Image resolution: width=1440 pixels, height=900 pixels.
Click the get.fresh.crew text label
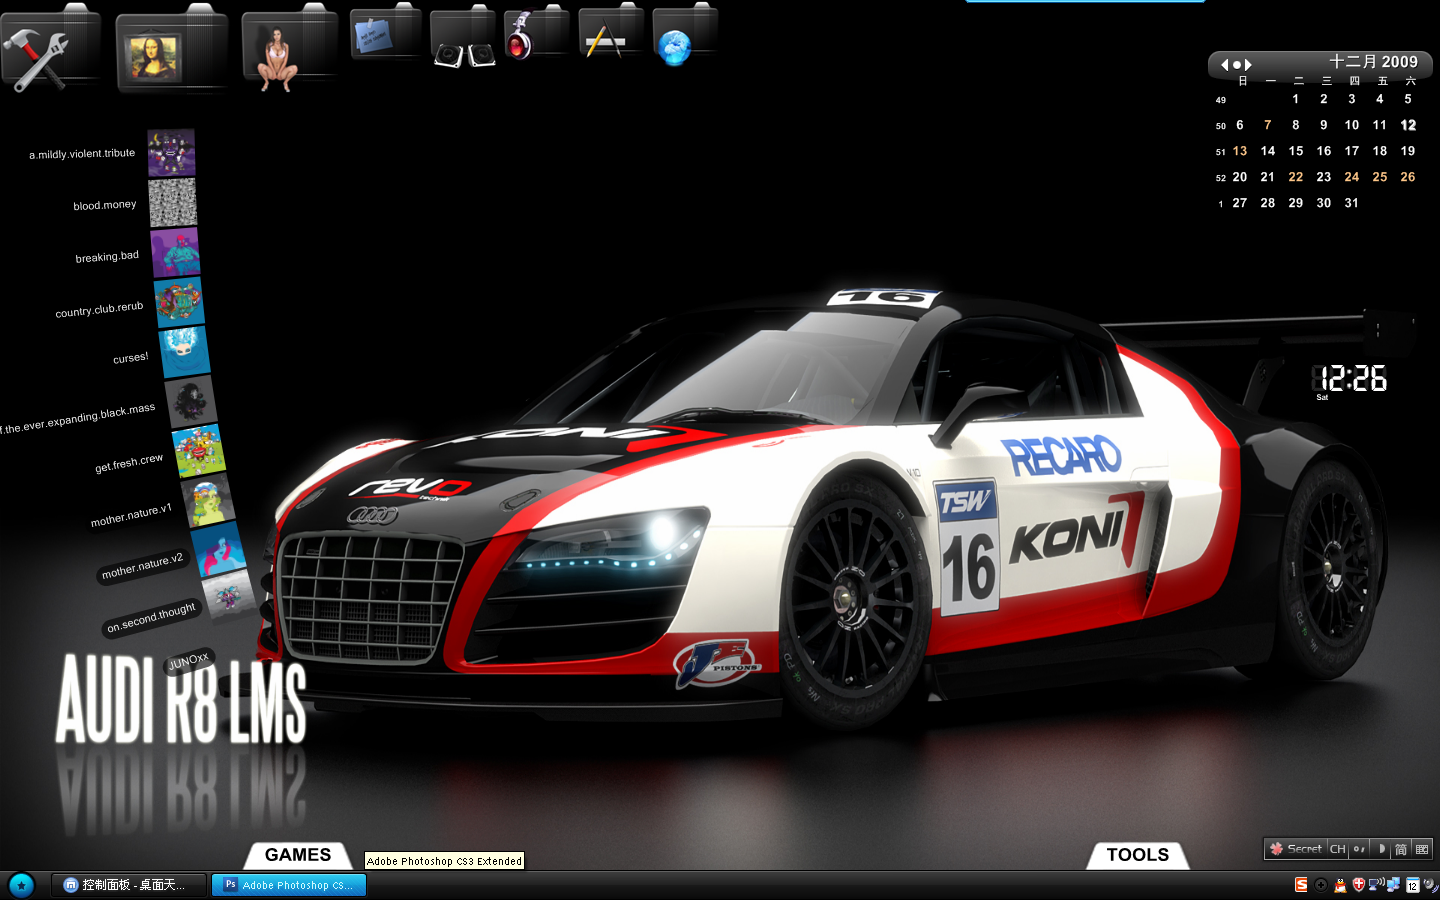[x=129, y=463]
